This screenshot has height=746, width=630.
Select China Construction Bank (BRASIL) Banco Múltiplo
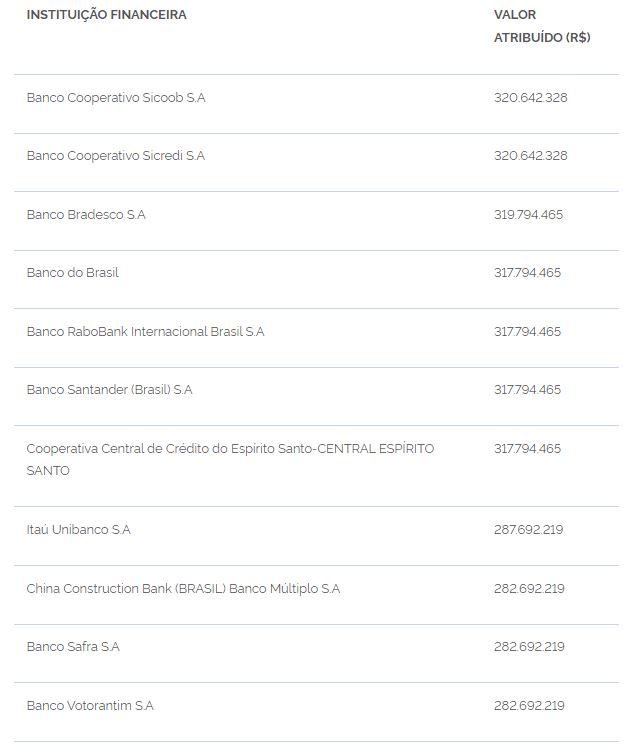183,589
